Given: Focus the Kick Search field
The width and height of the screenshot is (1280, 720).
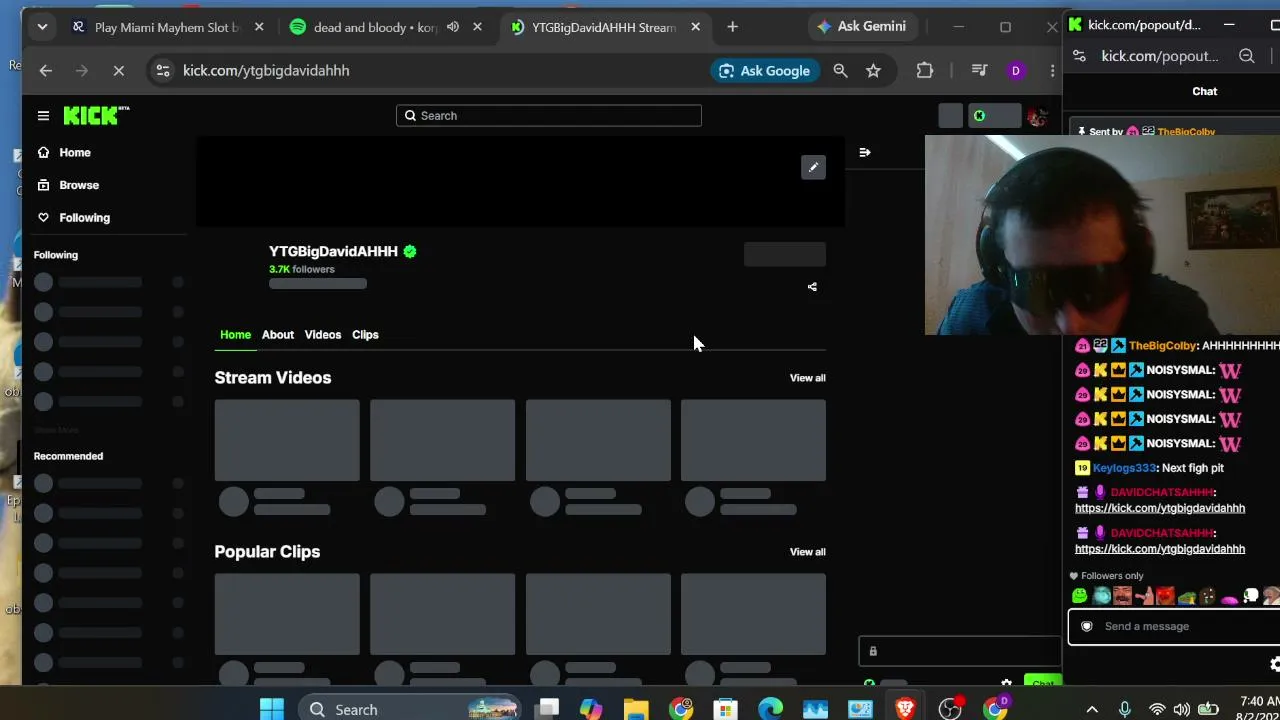Looking at the screenshot, I should tap(548, 116).
